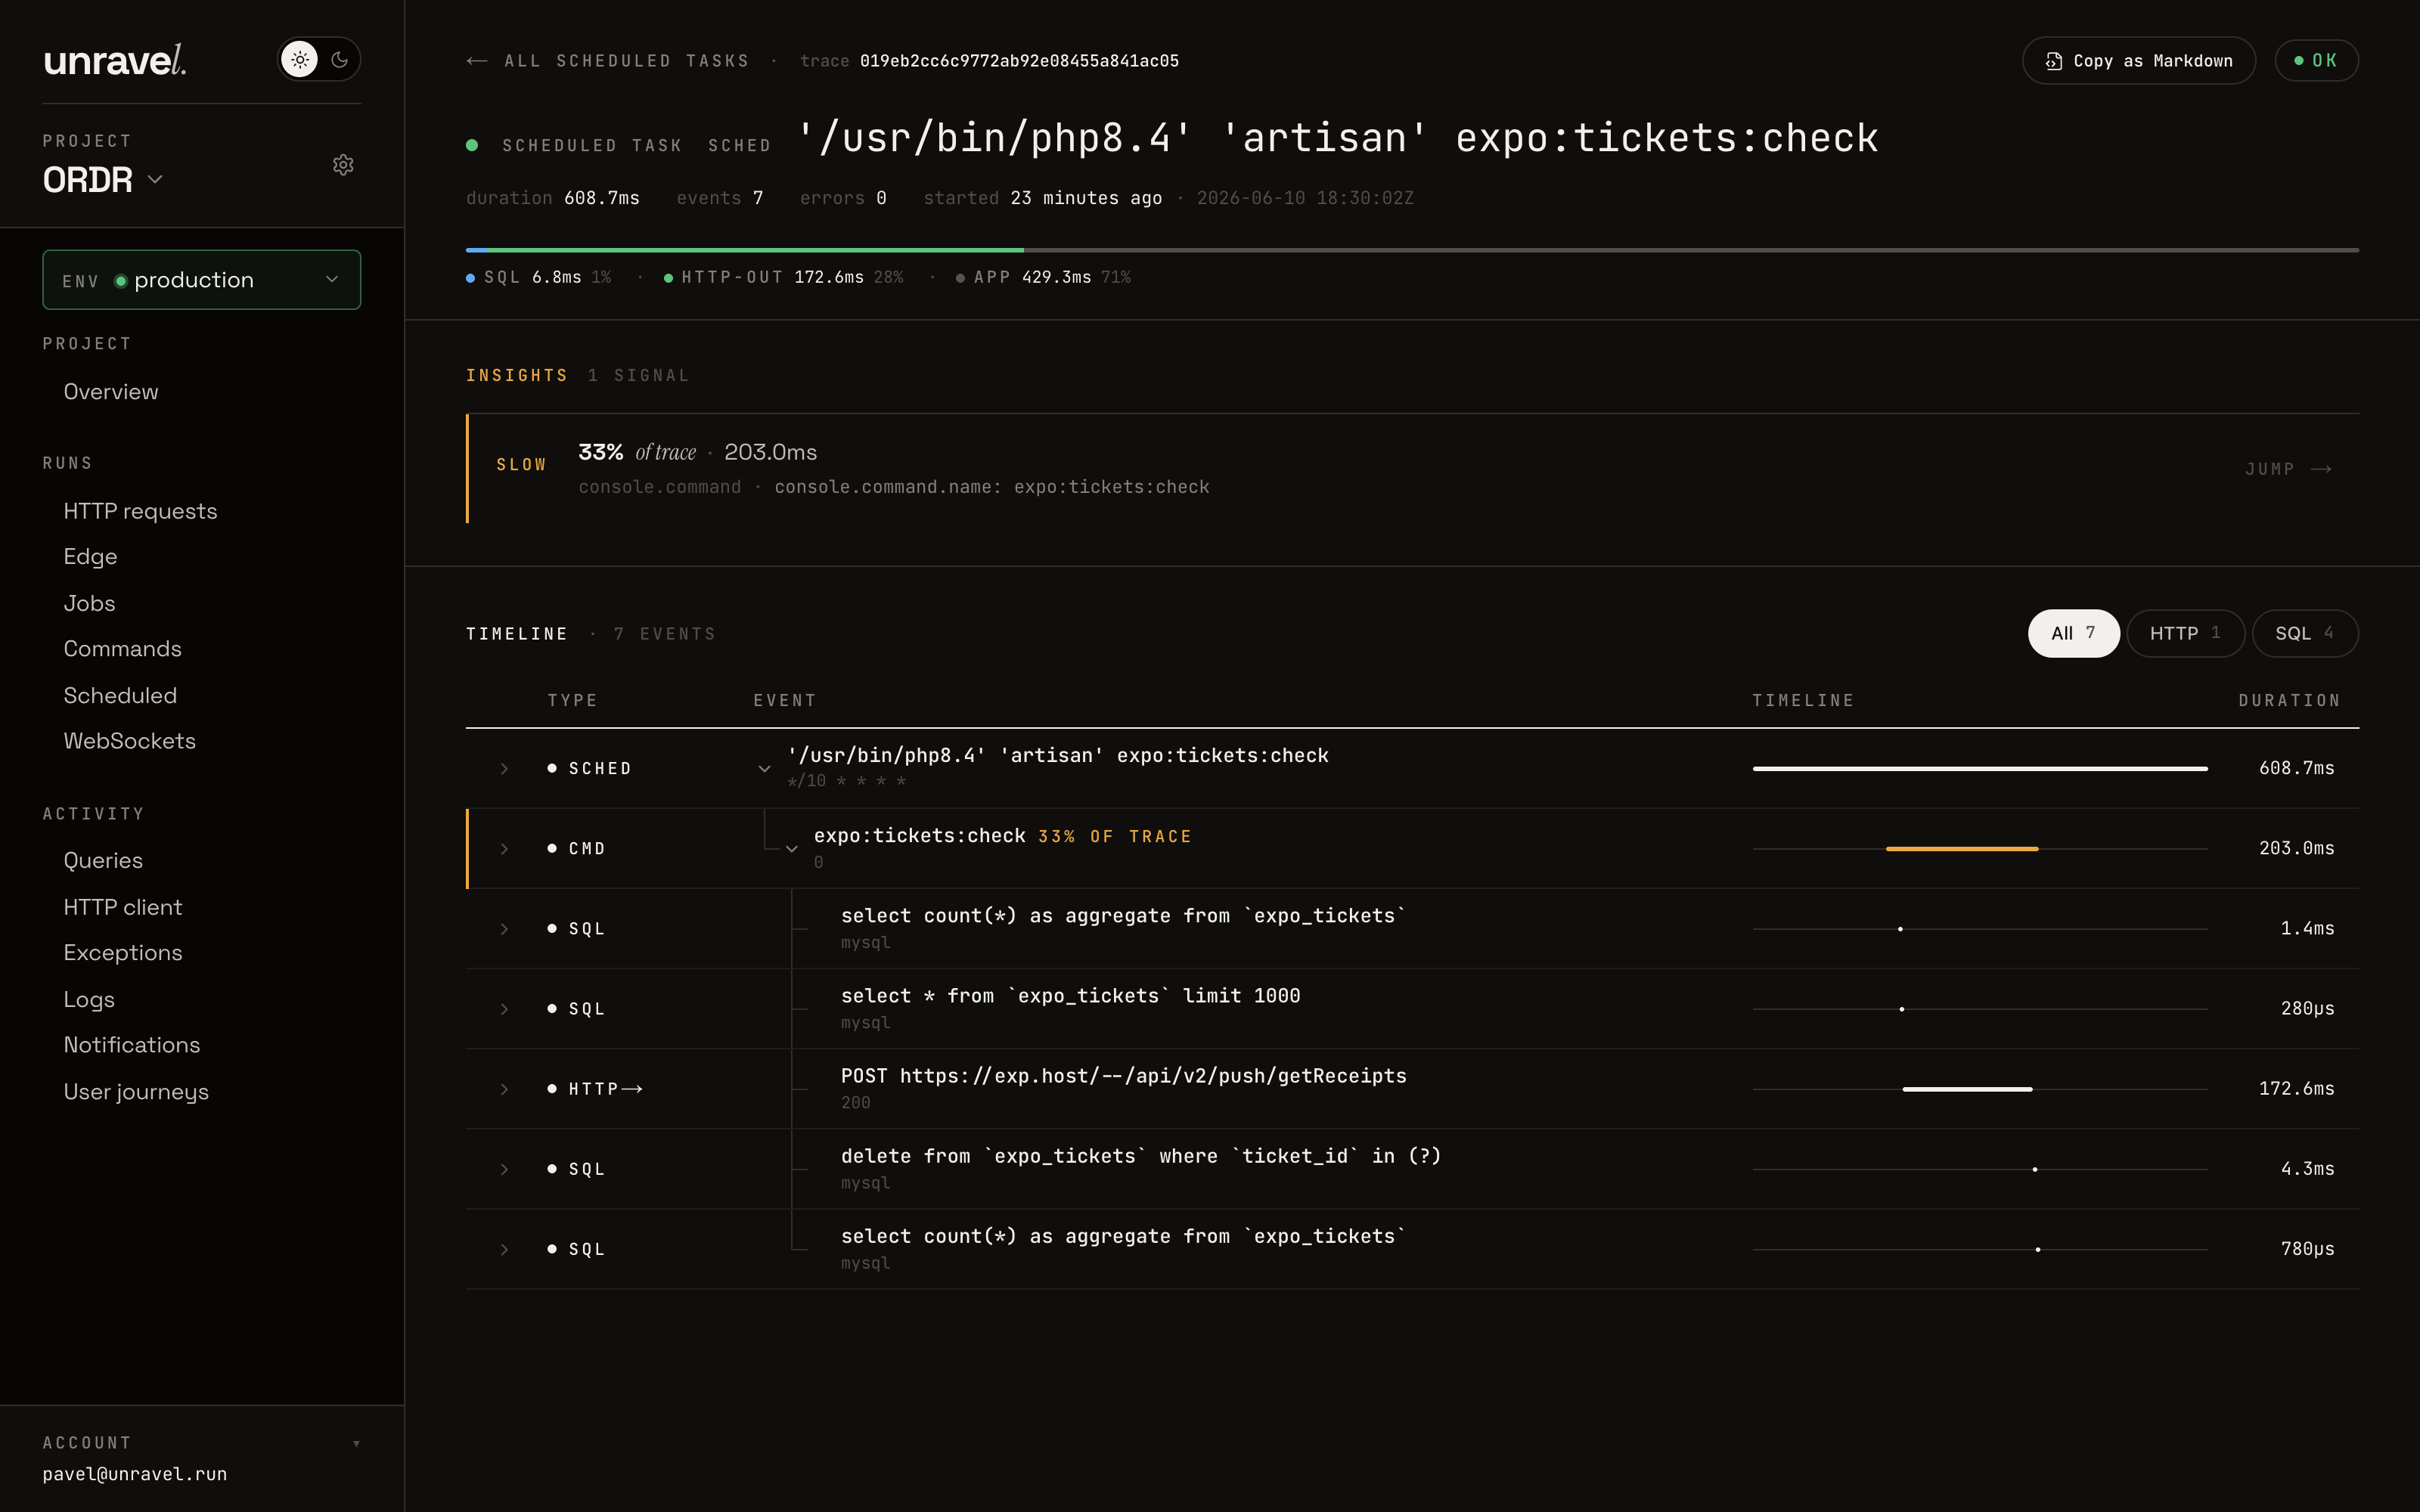Image resolution: width=2420 pixels, height=1512 pixels.
Task: Expand the account menu arrow
Action: tap(357, 1443)
